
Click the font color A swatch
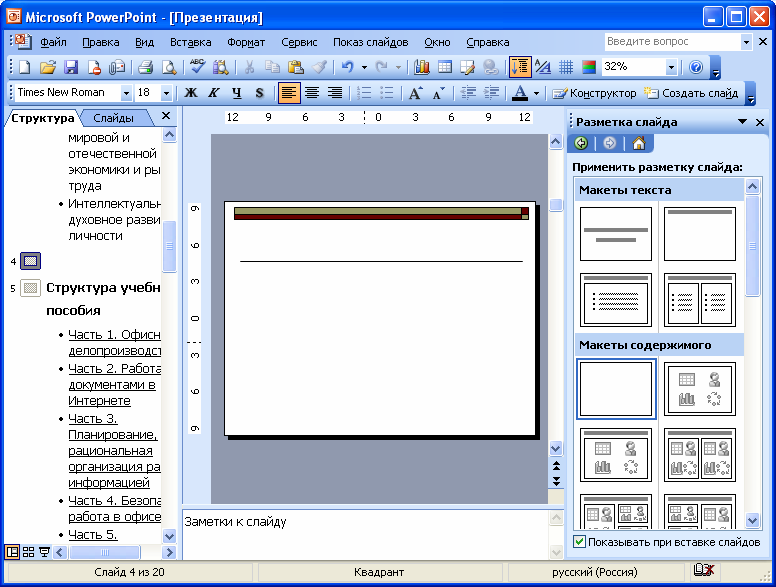click(520, 93)
